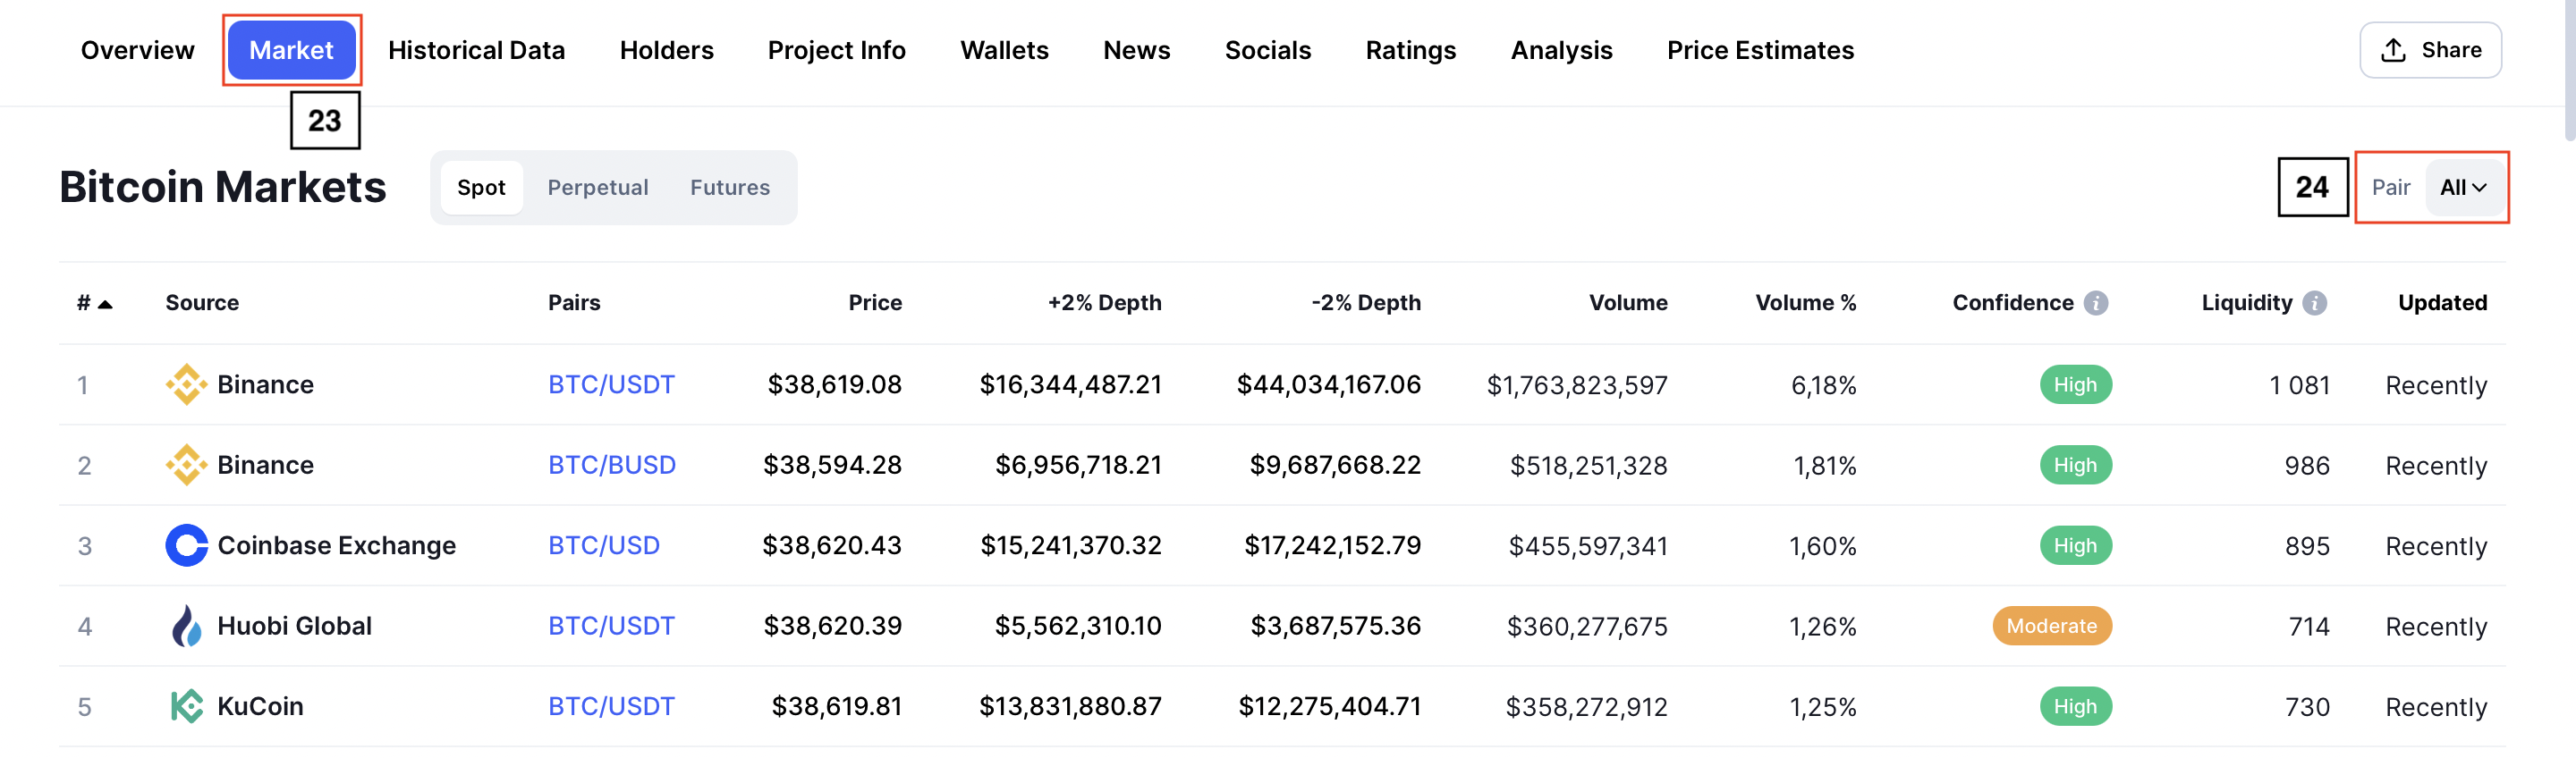Select the Market tab
The width and height of the screenshot is (2576, 758).
[x=291, y=50]
